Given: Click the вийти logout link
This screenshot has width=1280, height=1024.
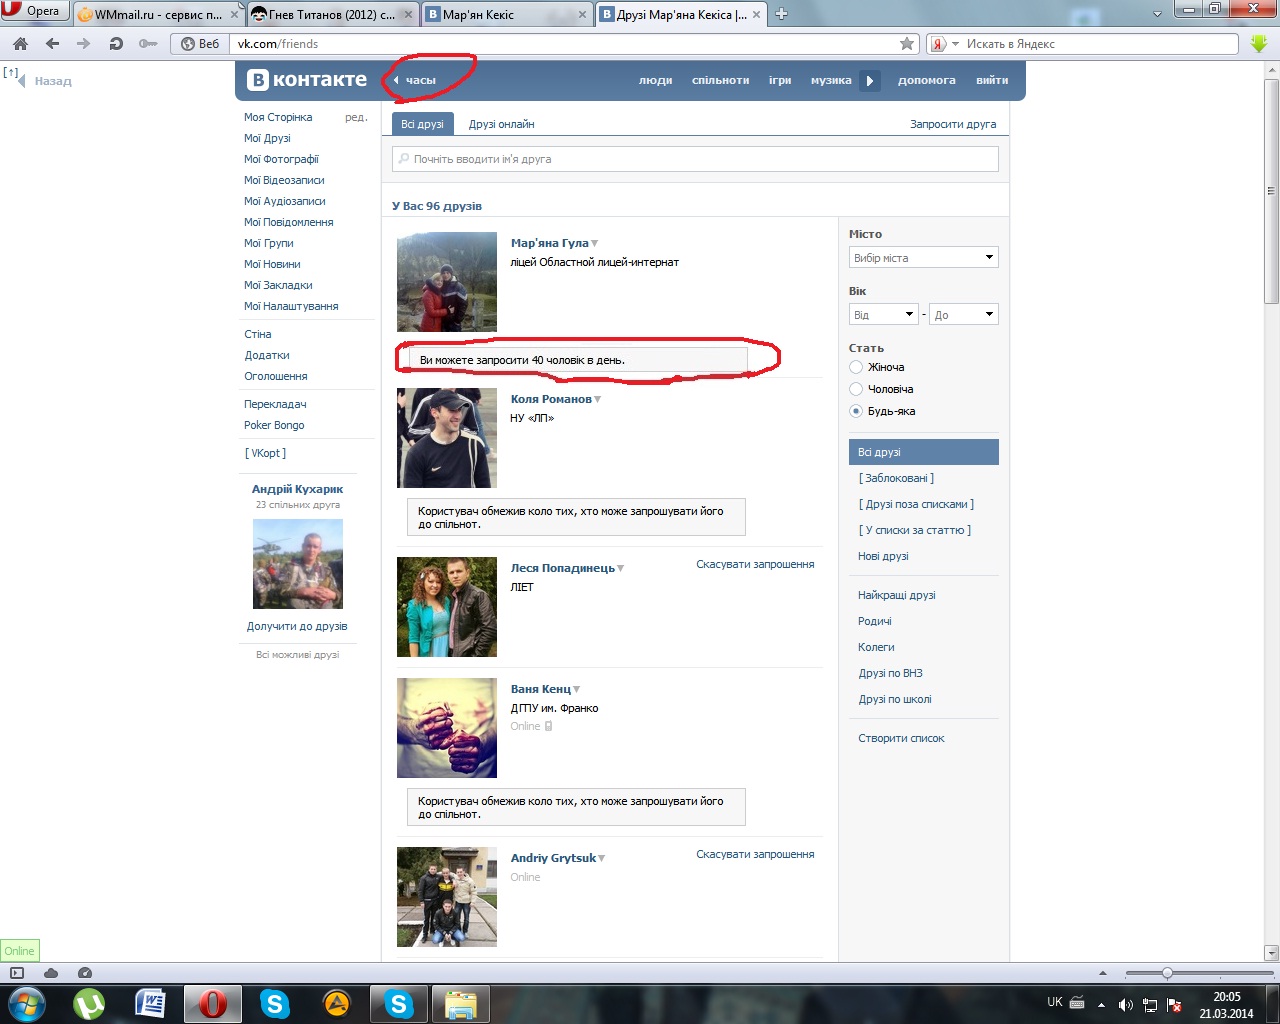Looking at the screenshot, I should 992,80.
